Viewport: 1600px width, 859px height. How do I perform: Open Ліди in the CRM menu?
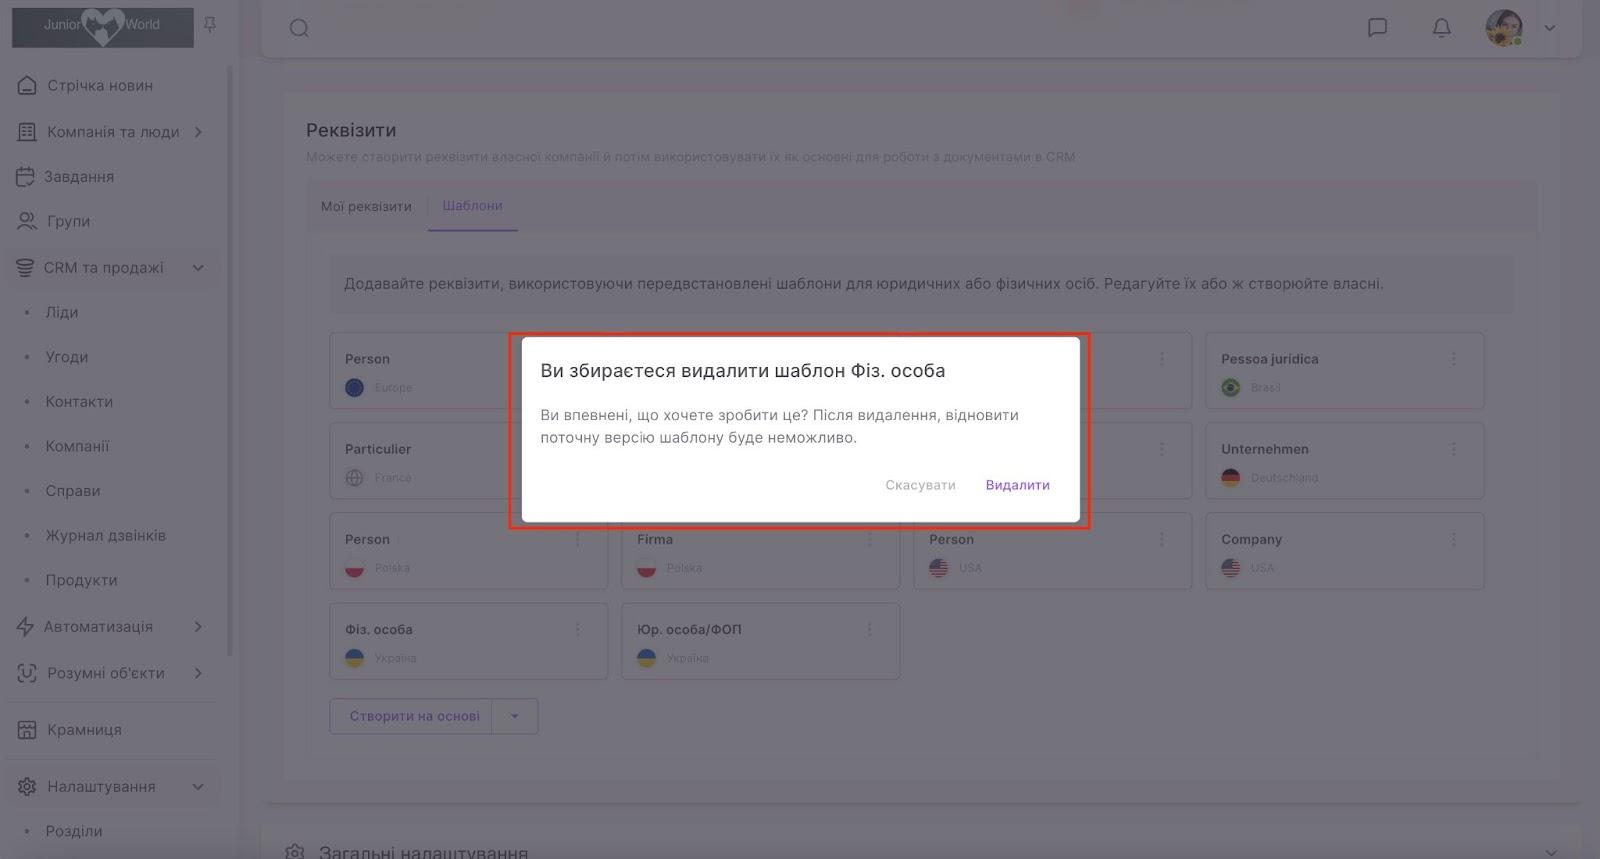pyautogui.click(x=62, y=313)
